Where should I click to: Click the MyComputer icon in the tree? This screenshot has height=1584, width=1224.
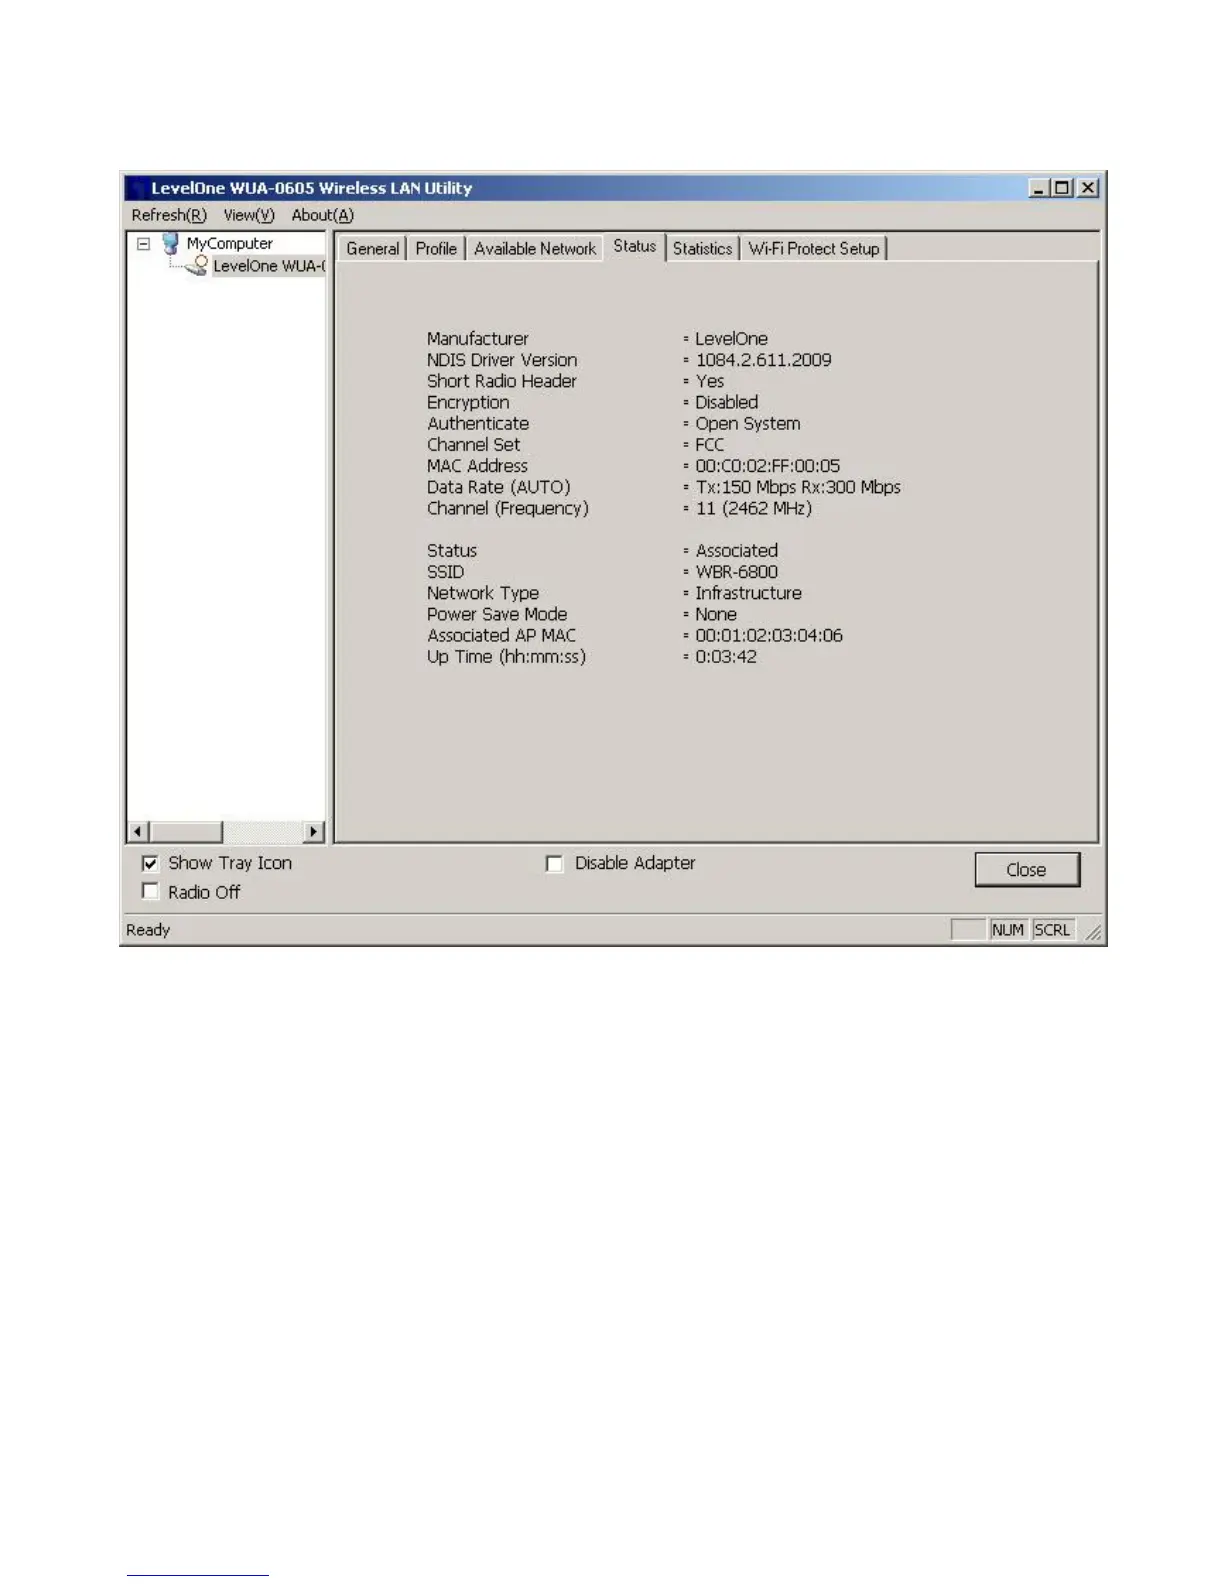[x=170, y=243]
